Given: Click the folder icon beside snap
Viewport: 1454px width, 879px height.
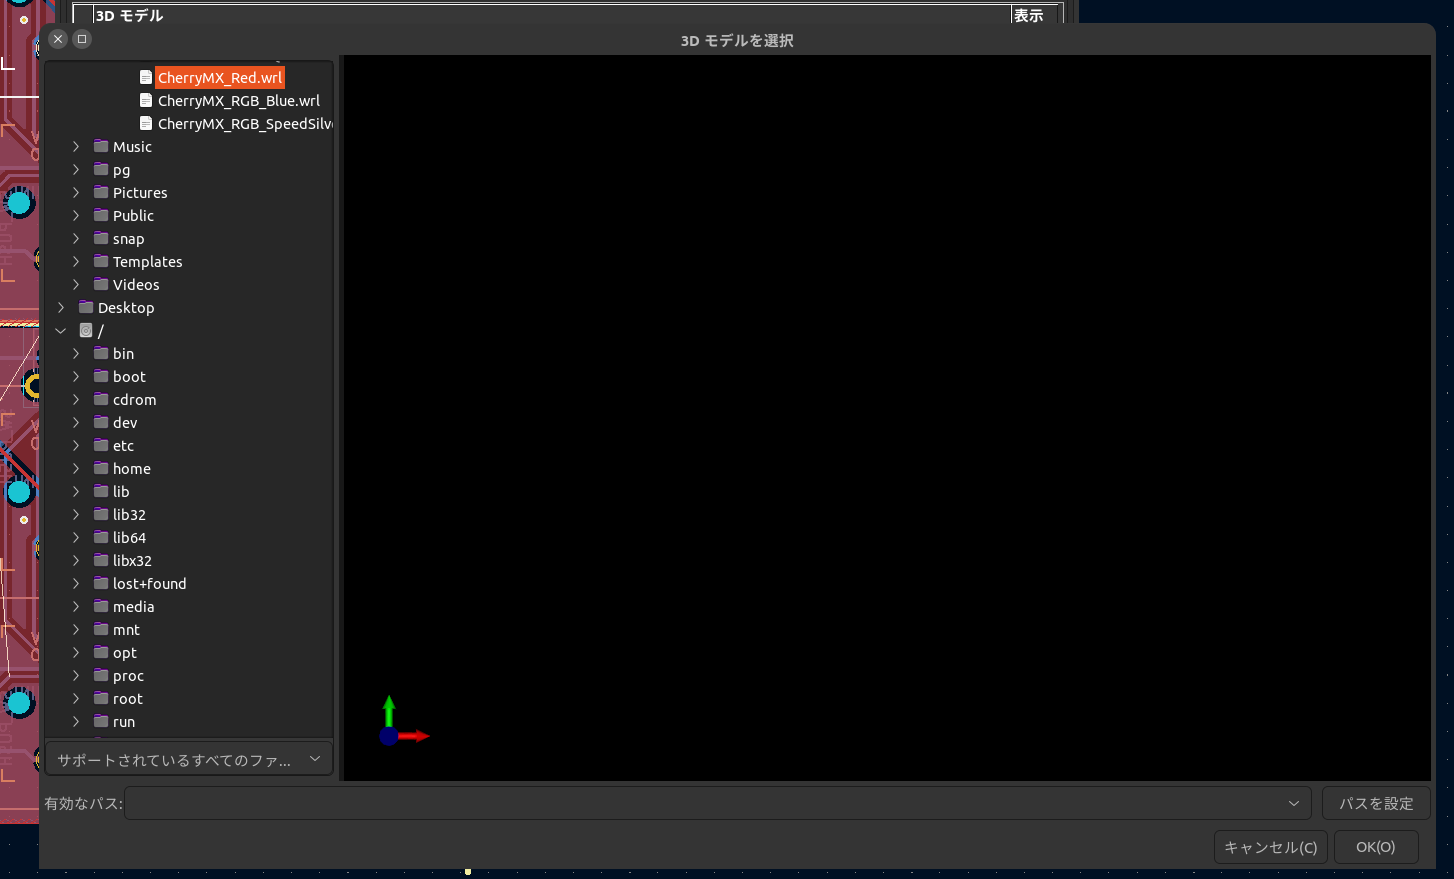Looking at the screenshot, I should (x=101, y=238).
